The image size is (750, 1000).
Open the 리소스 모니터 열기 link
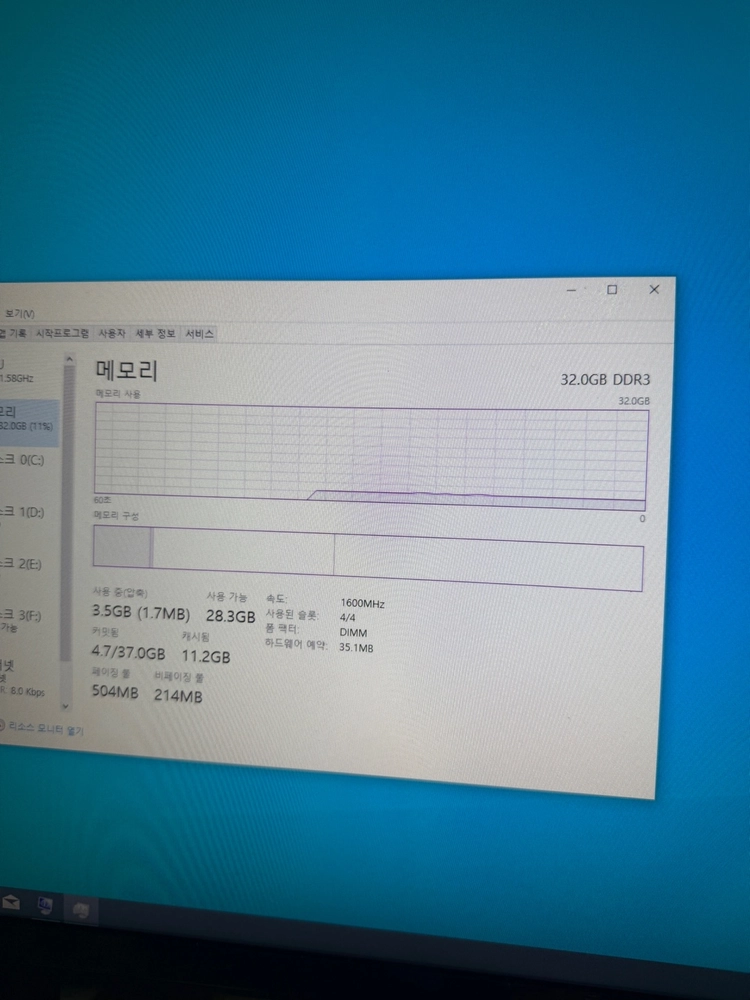[45, 728]
